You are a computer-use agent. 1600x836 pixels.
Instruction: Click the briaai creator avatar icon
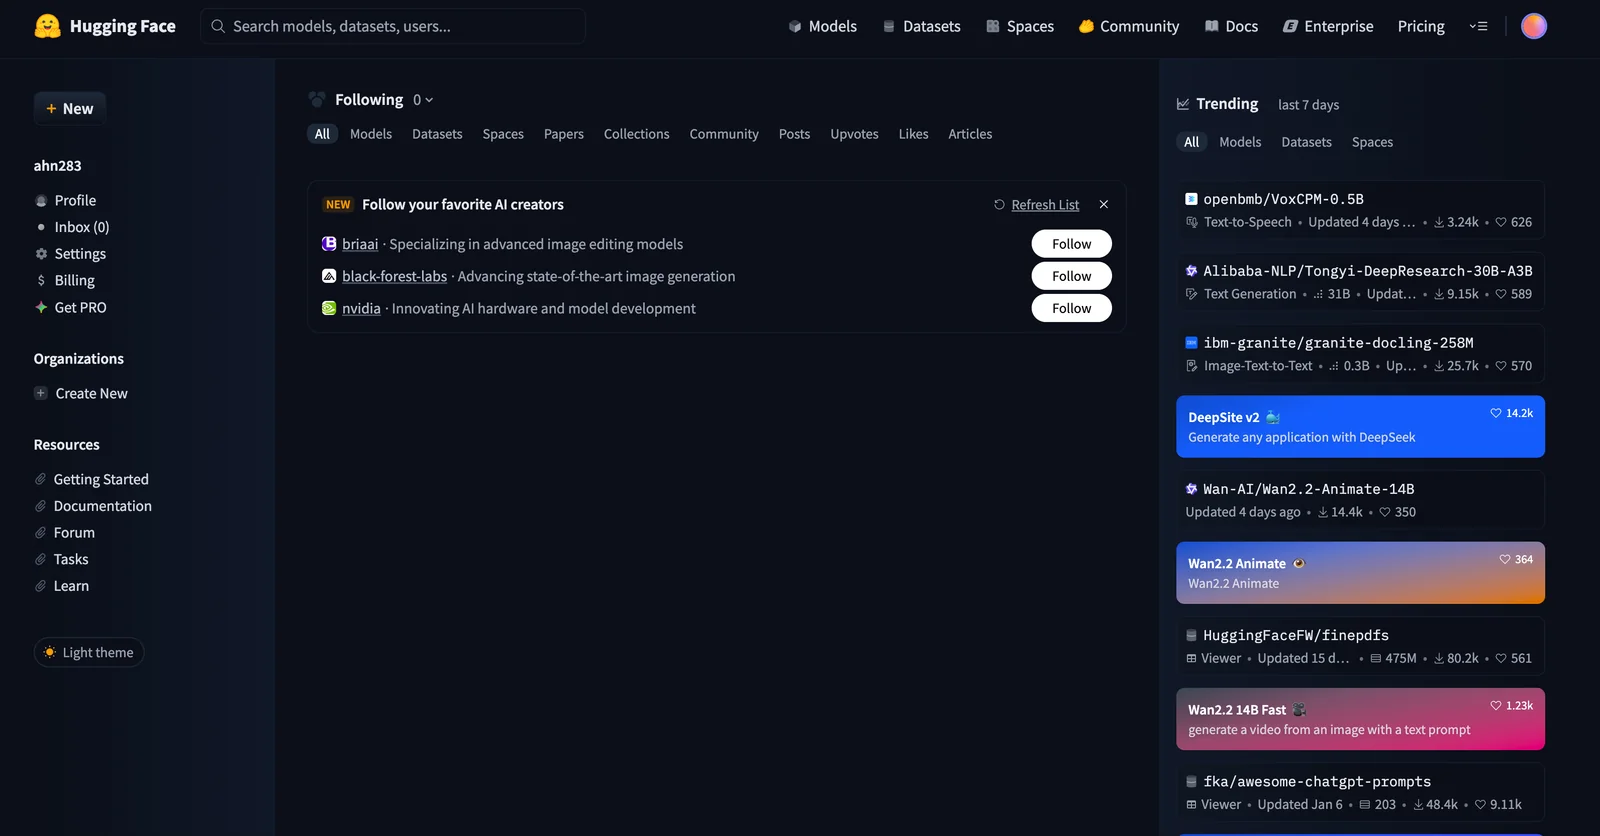pyautogui.click(x=329, y=244)
